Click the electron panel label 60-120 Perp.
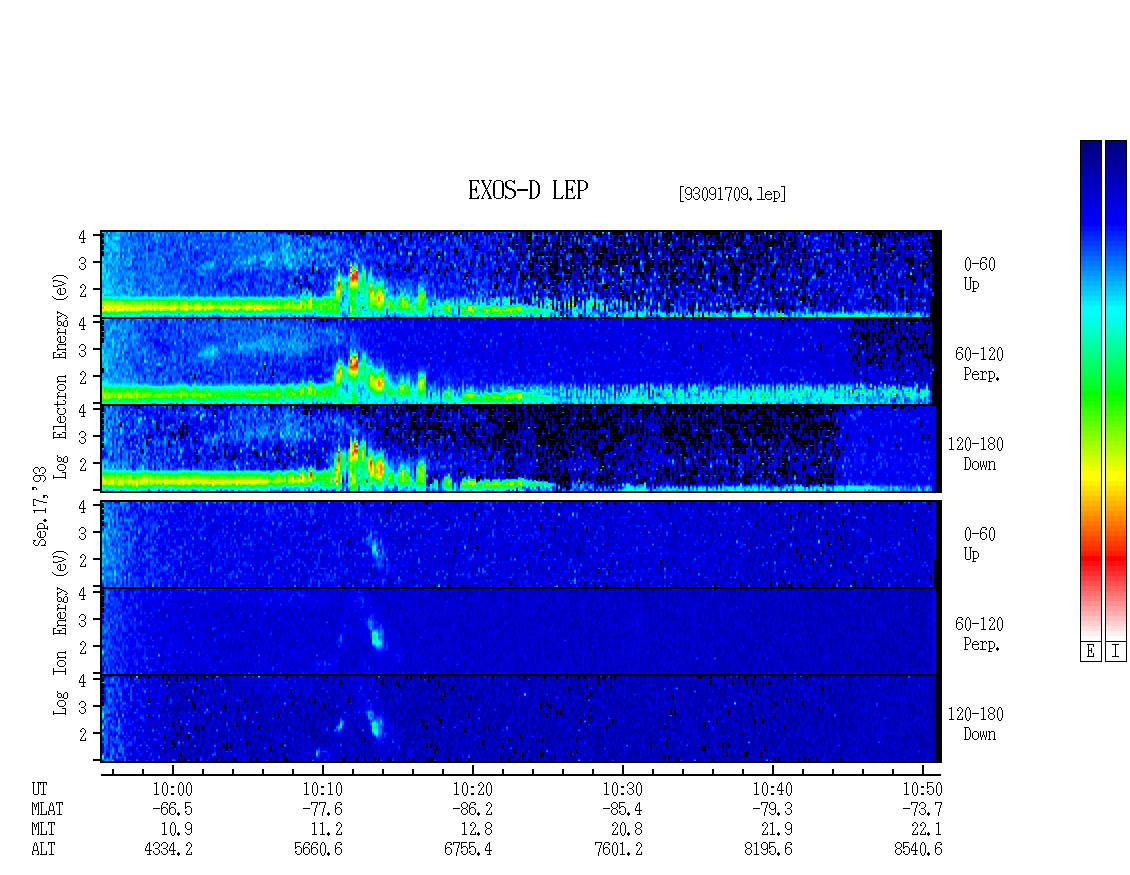This screenshot has width=1130, height=875. pyautogui.click(x=979, y=364)
